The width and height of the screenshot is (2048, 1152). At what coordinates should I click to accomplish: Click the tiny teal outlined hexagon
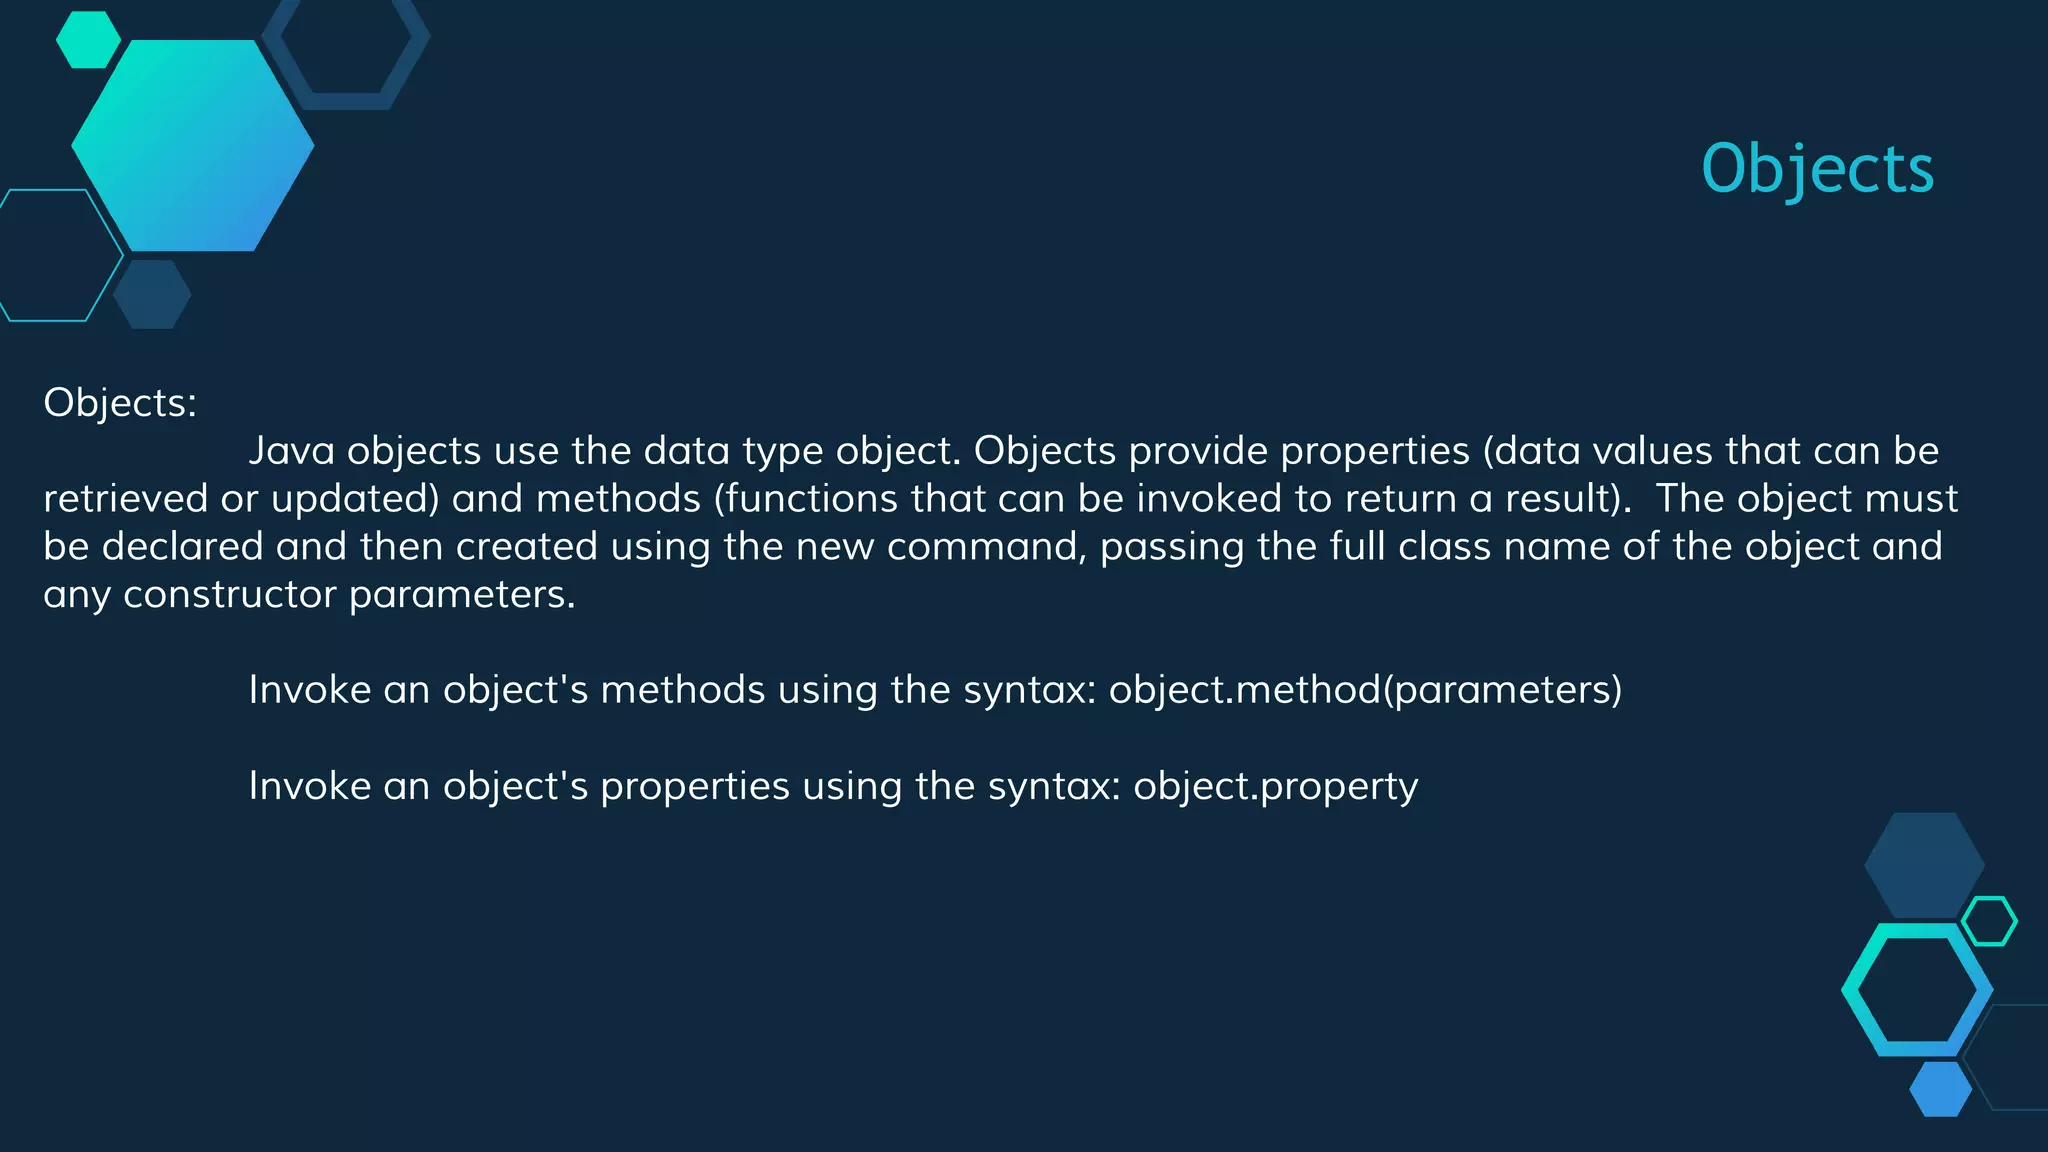point(1989,921)
